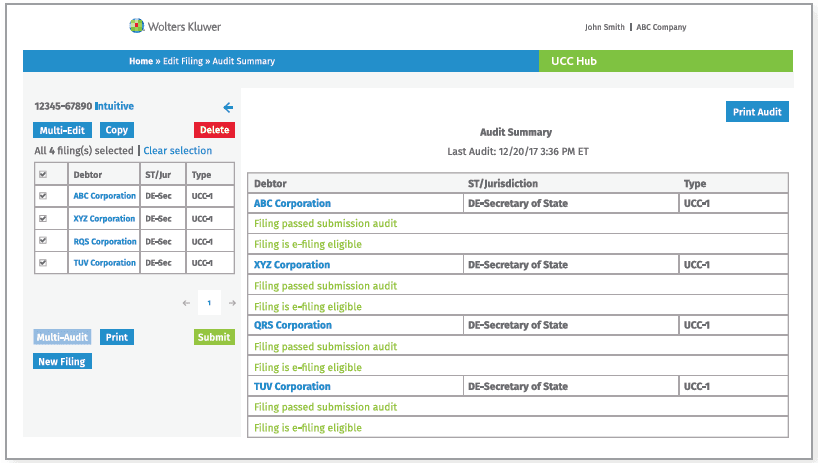
Task: Toggle the select-all checkbox in table header
Action: pos(42,174)
